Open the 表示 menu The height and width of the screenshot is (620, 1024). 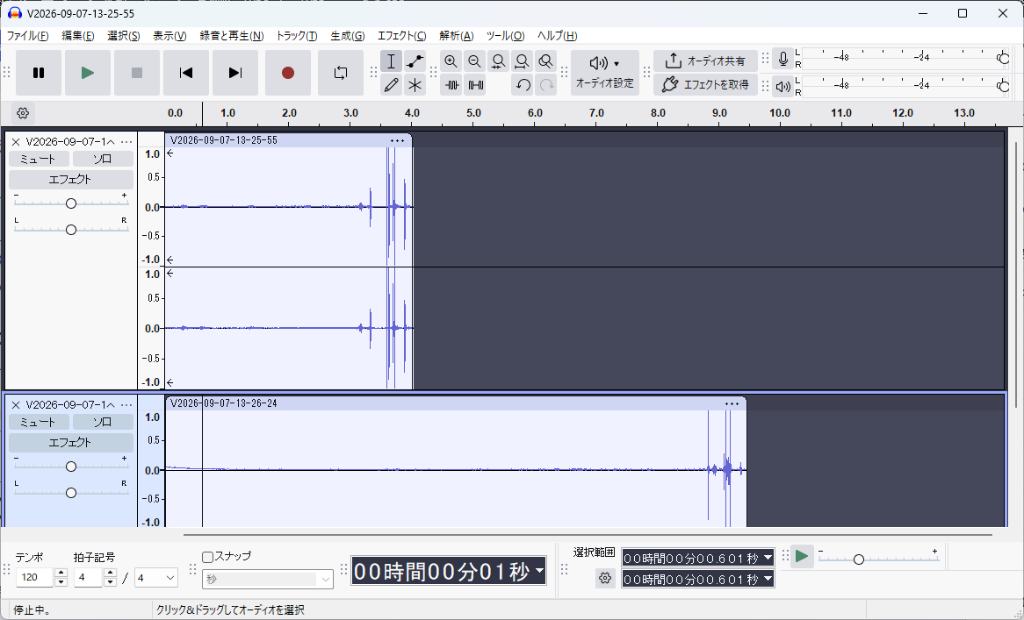pyautogui.click(x=169, y=35)
